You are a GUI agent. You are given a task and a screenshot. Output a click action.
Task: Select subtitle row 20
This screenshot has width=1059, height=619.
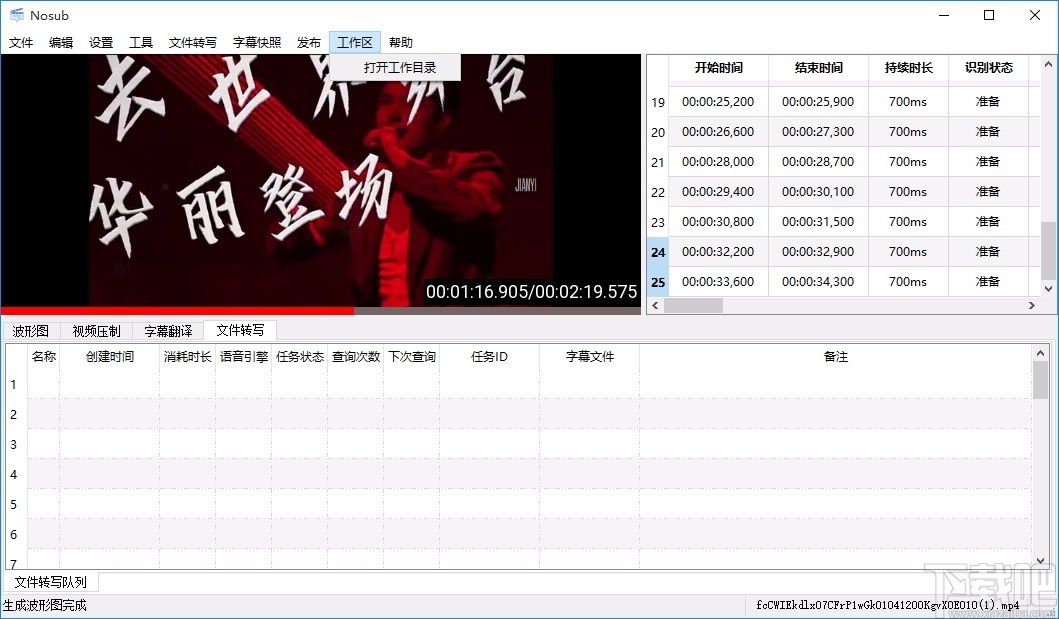(x=658, y=132)
